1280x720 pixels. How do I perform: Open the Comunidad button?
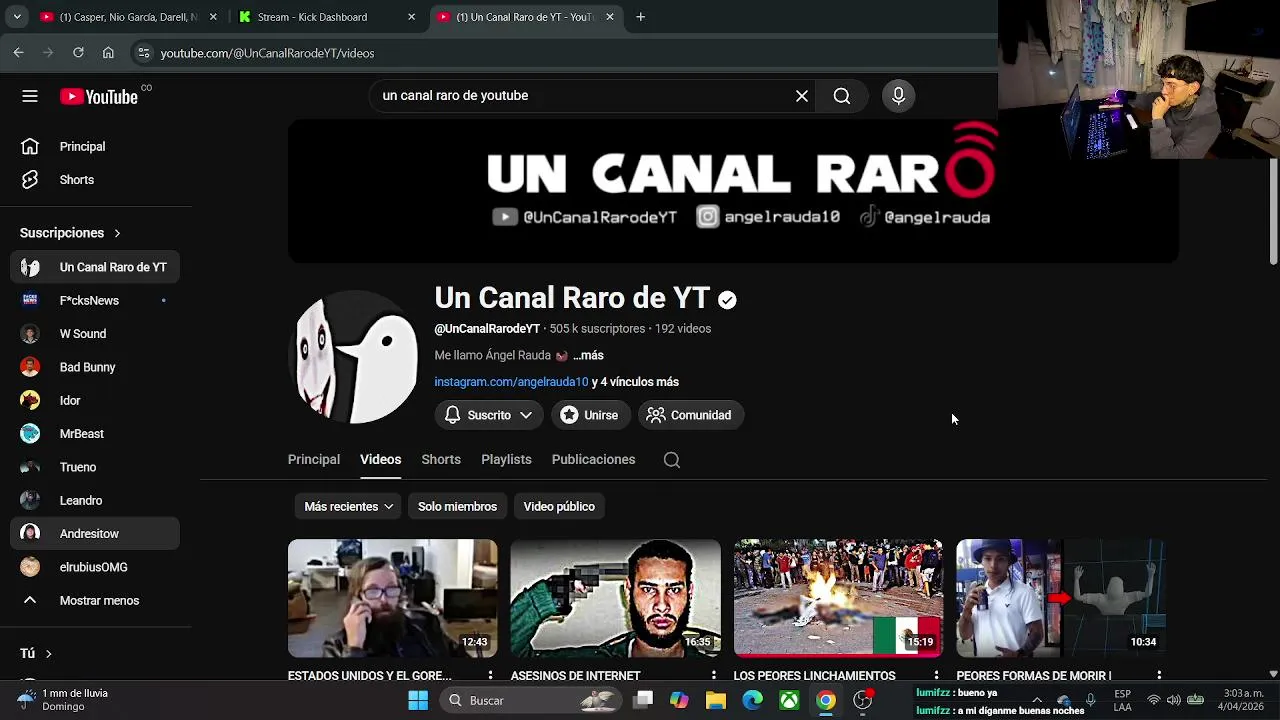pyautogui.click(x=690, y=415)
